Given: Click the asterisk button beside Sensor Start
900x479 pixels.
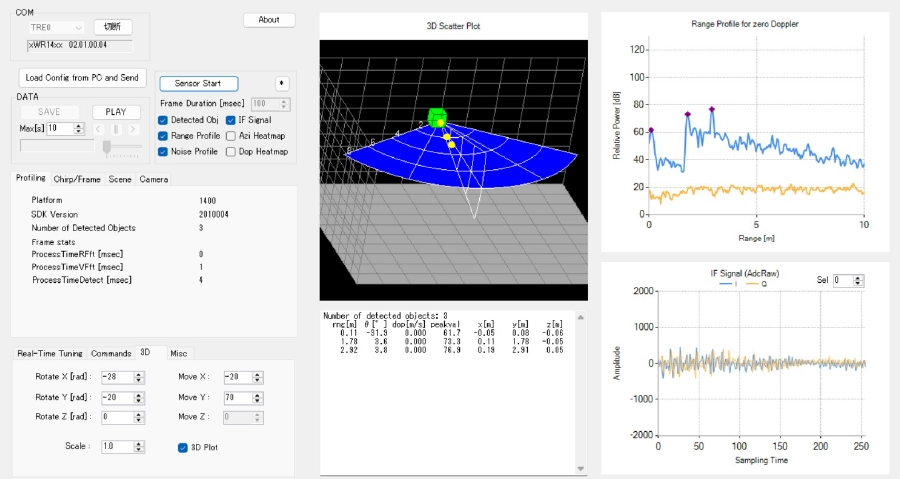Looking at the screenshot, I should point(282,83).
